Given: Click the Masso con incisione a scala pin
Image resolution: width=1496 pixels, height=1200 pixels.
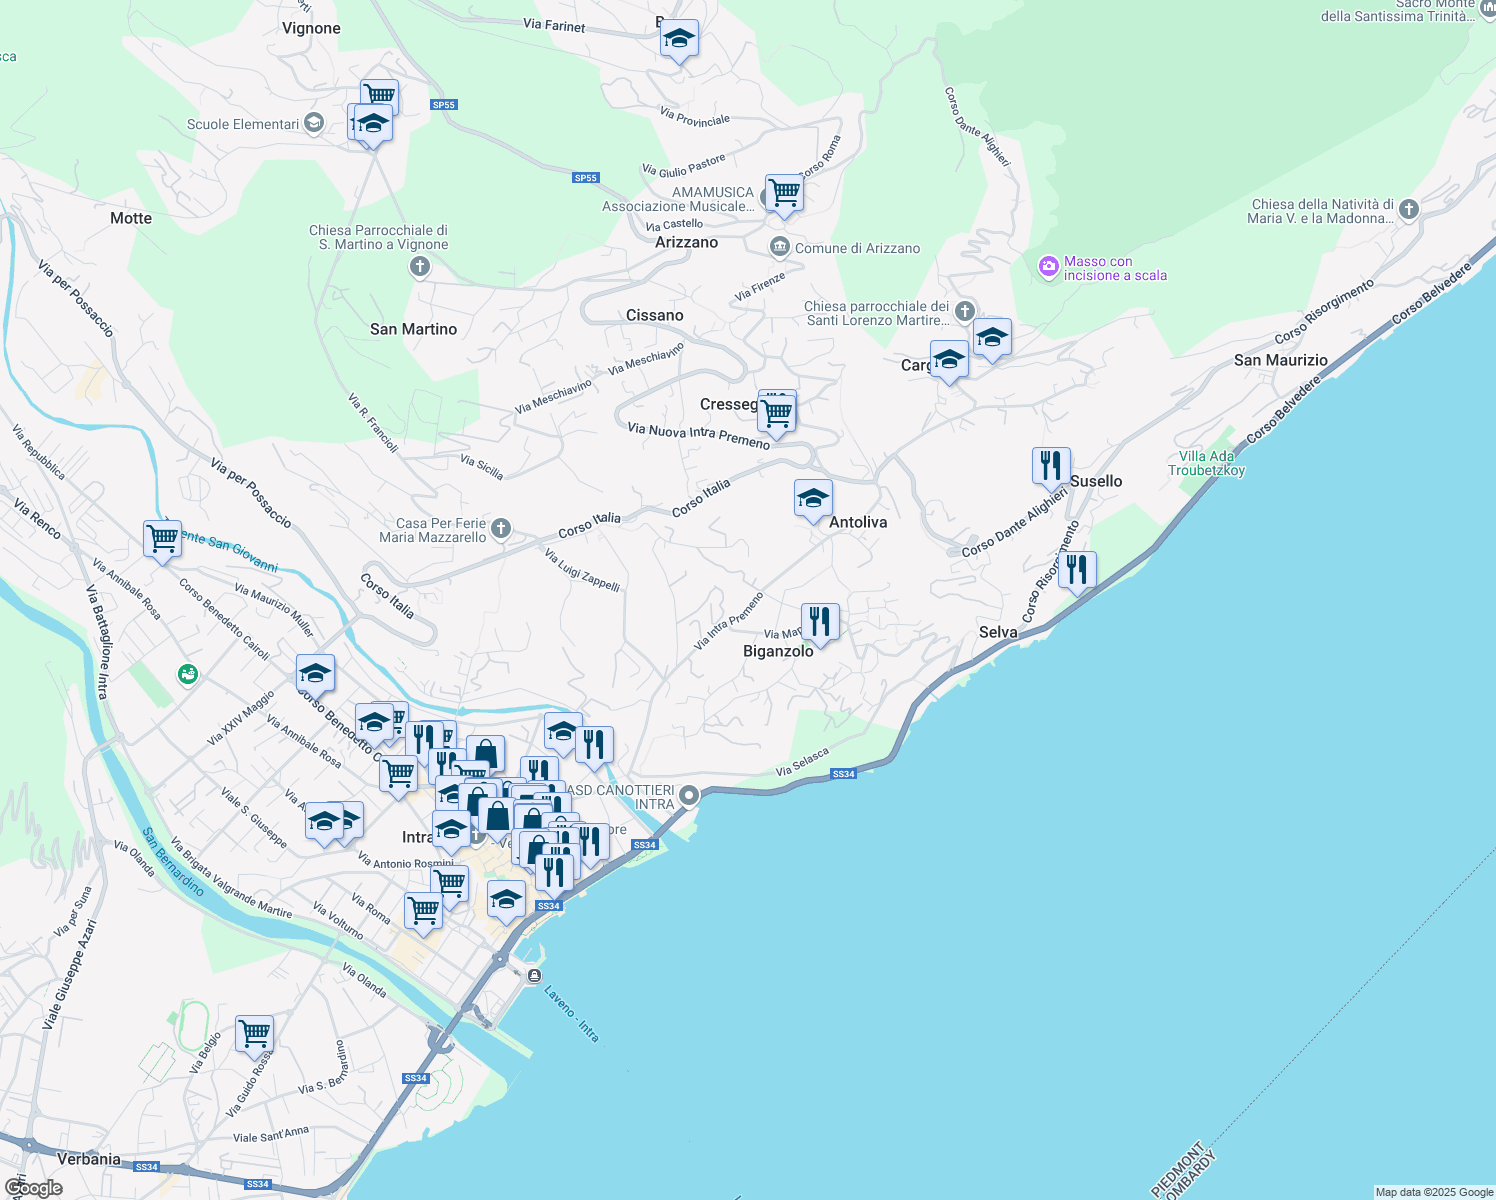Looking at the screenshot, I should (x=1048, y=266).
